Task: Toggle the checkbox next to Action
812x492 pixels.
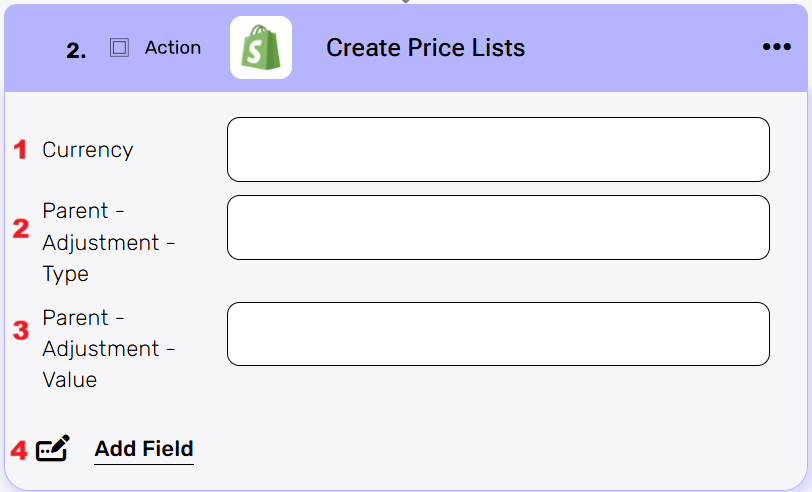Action: [119, 48]
